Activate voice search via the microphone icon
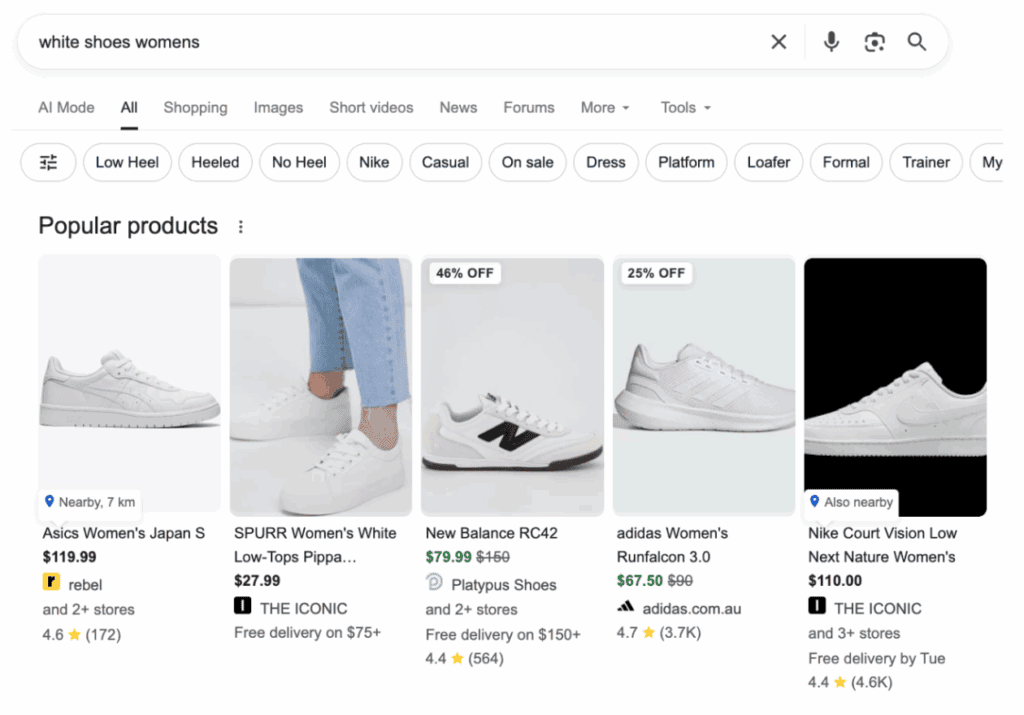The image size is (1024, 715). [831, 41]
